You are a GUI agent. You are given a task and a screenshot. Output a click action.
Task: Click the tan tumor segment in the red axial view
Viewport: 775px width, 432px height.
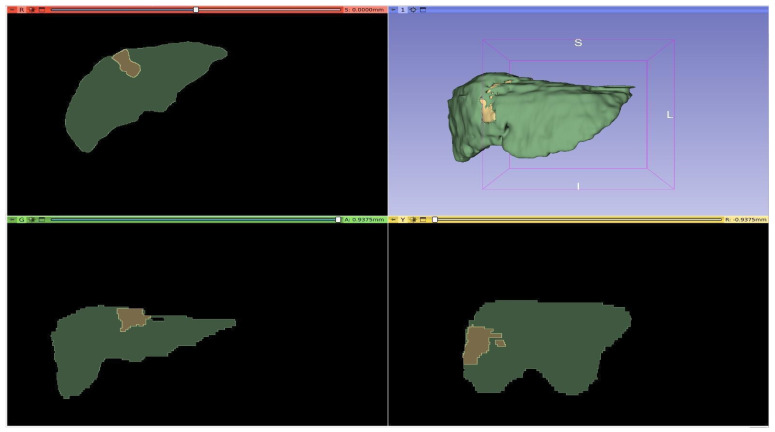coord(127,64)
